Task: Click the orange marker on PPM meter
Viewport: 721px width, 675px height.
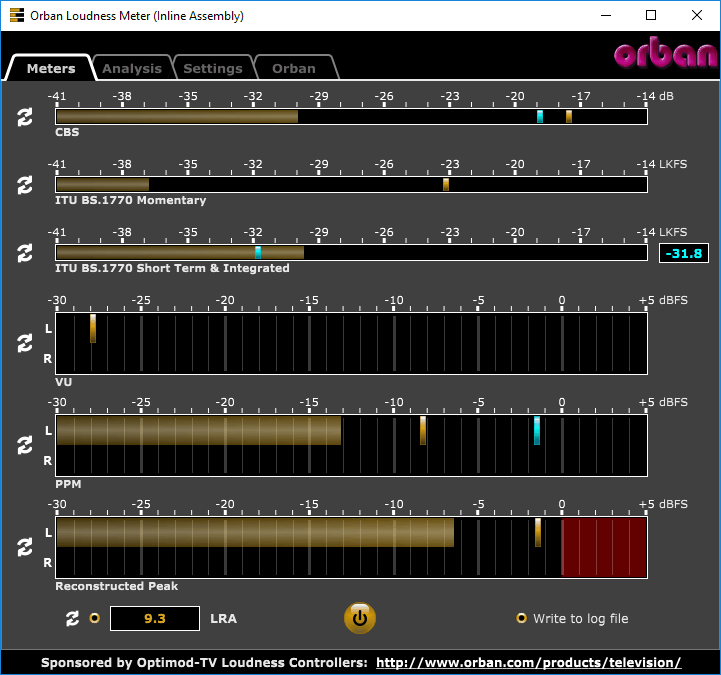Action: pyautogui.click(x=423, y=430)
